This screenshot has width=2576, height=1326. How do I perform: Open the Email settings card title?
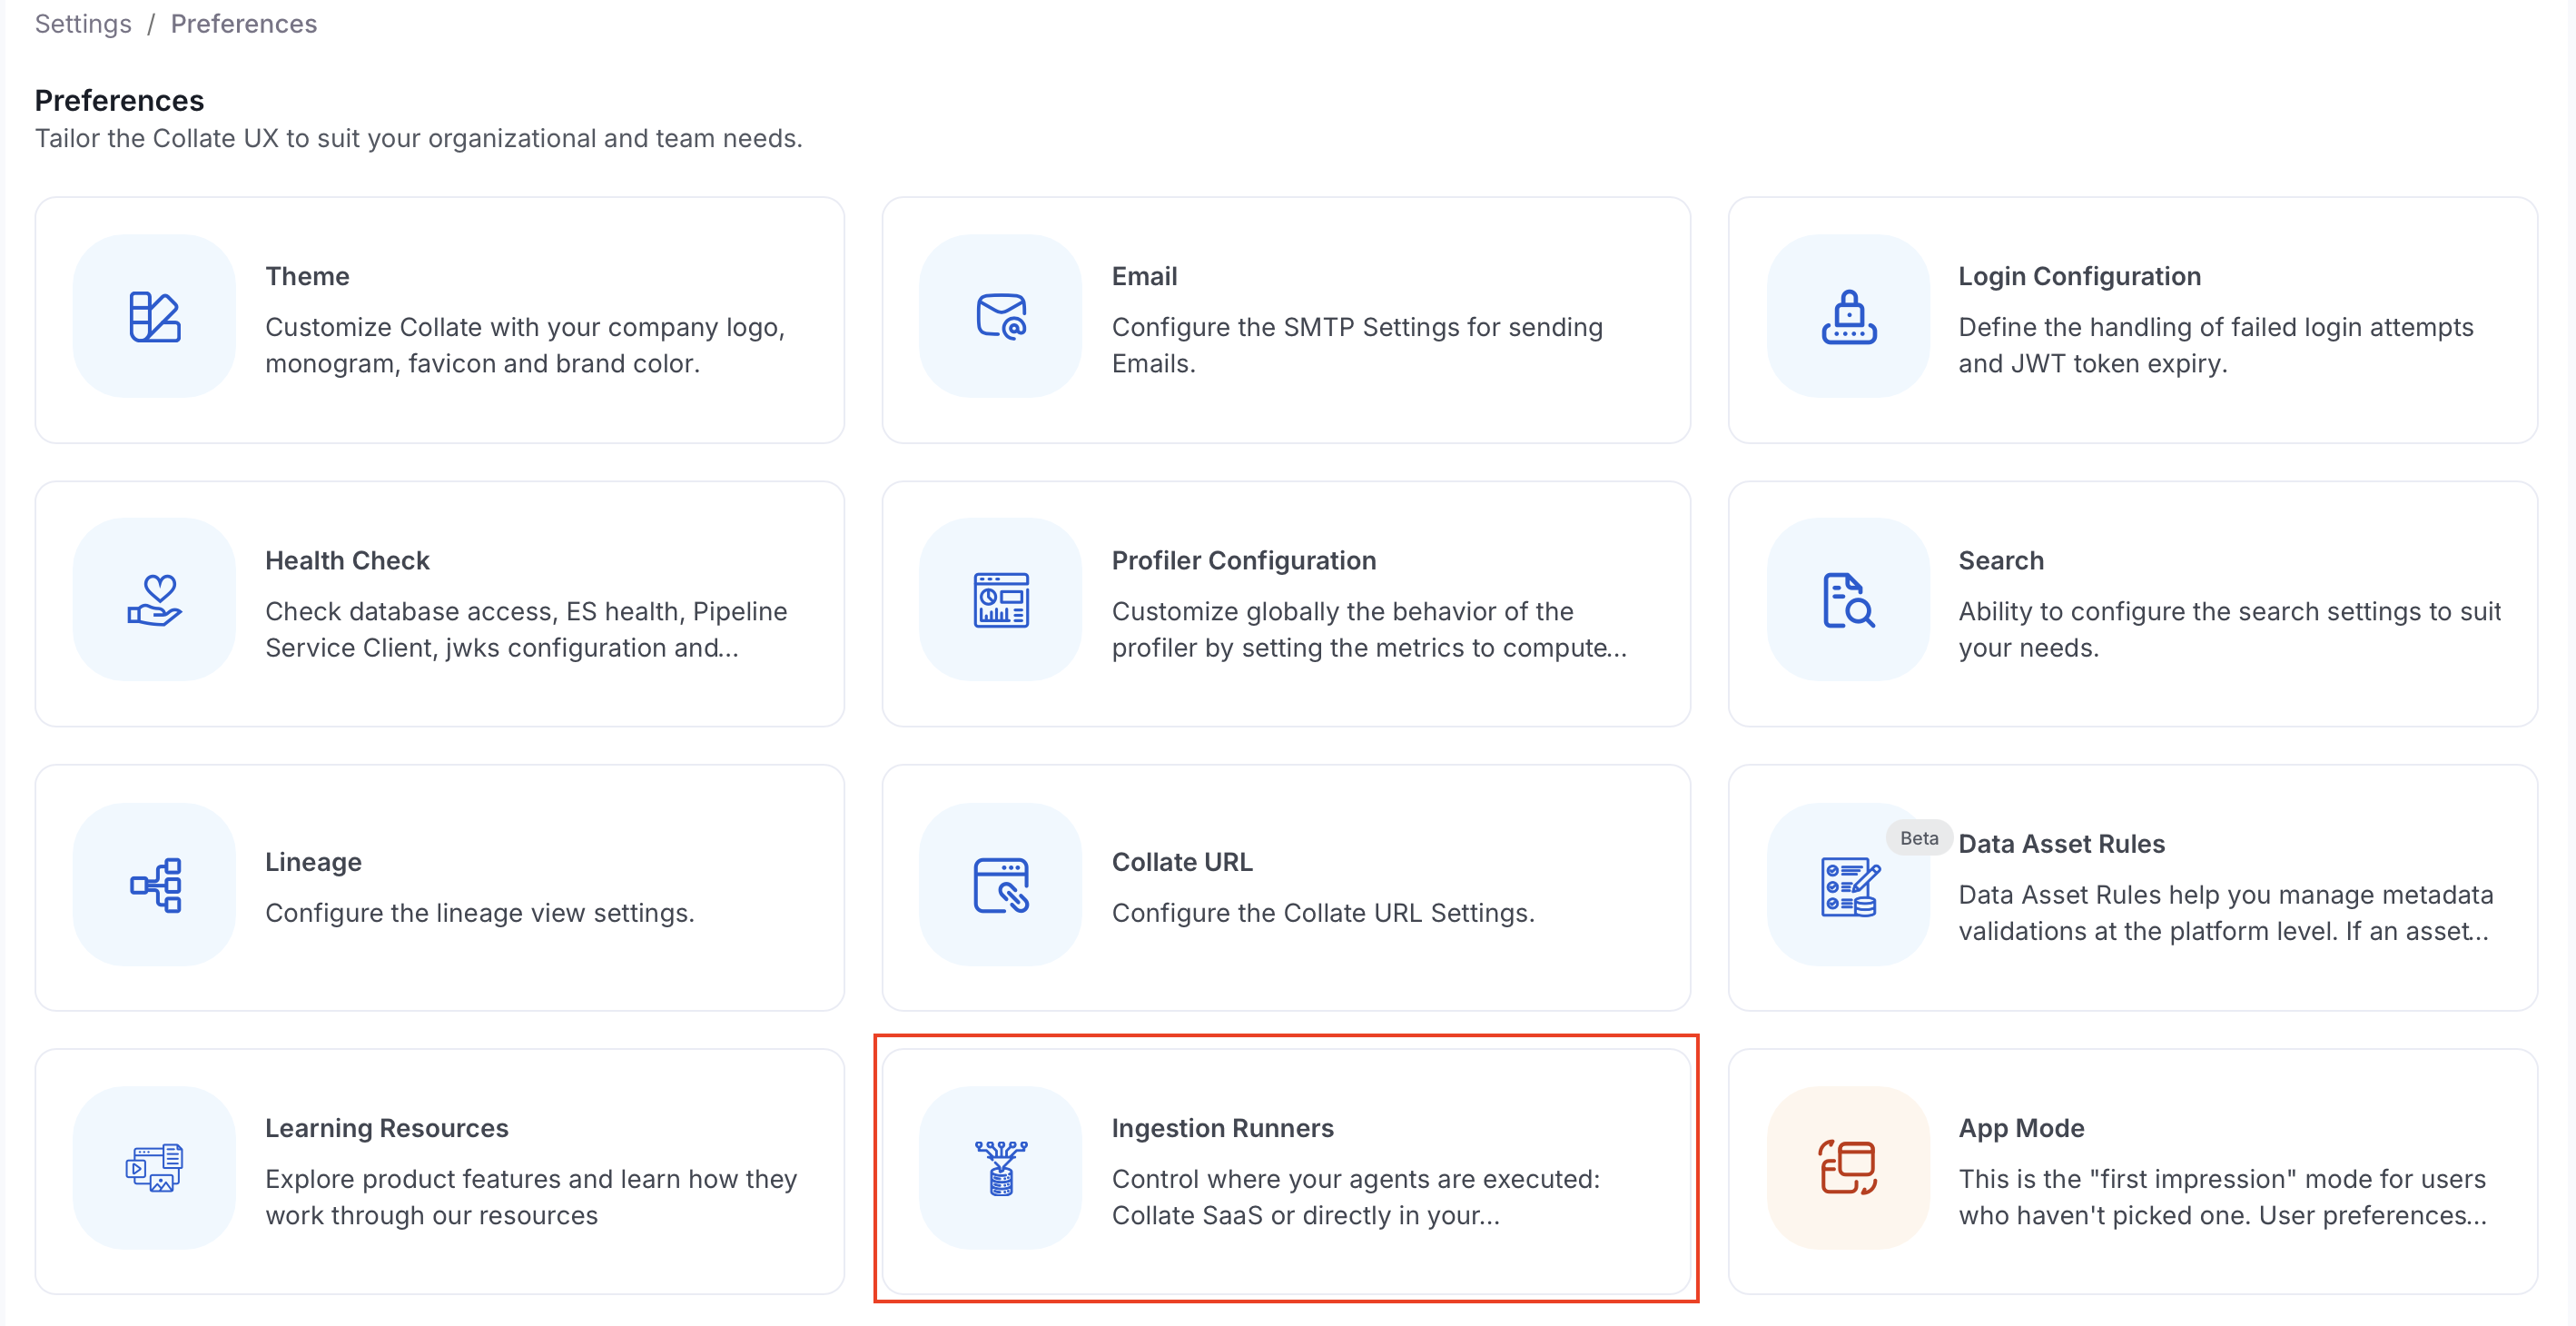tap(1144, 276)
